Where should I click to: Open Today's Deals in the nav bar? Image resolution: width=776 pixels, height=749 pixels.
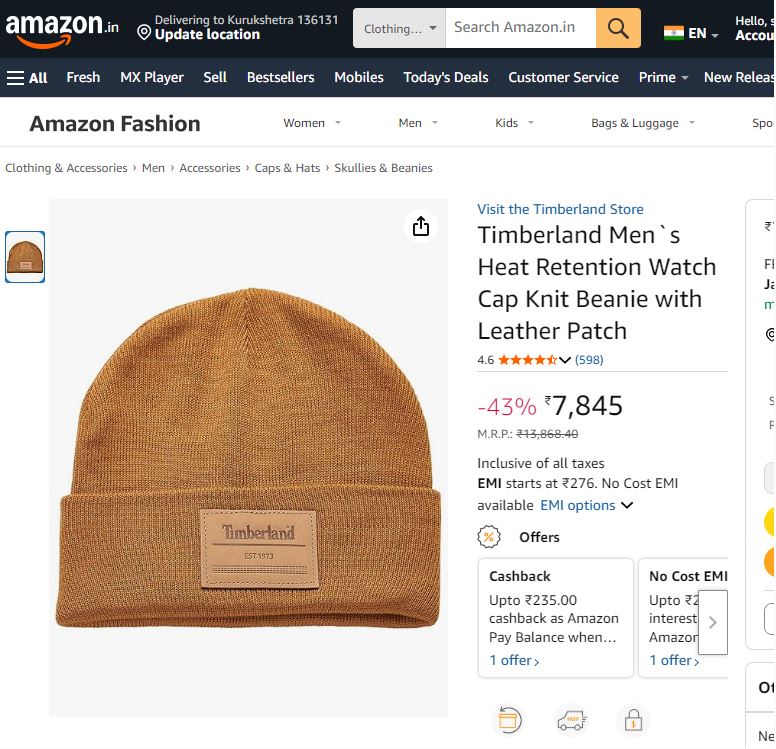click(x=445, y=77)
